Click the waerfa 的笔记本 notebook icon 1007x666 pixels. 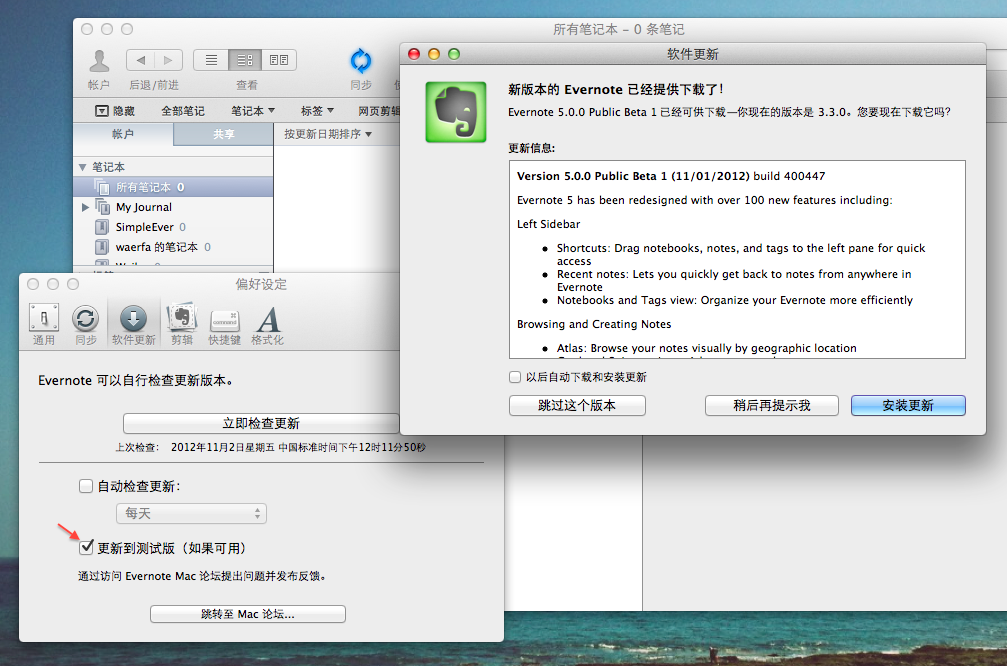tap(101, 247)
